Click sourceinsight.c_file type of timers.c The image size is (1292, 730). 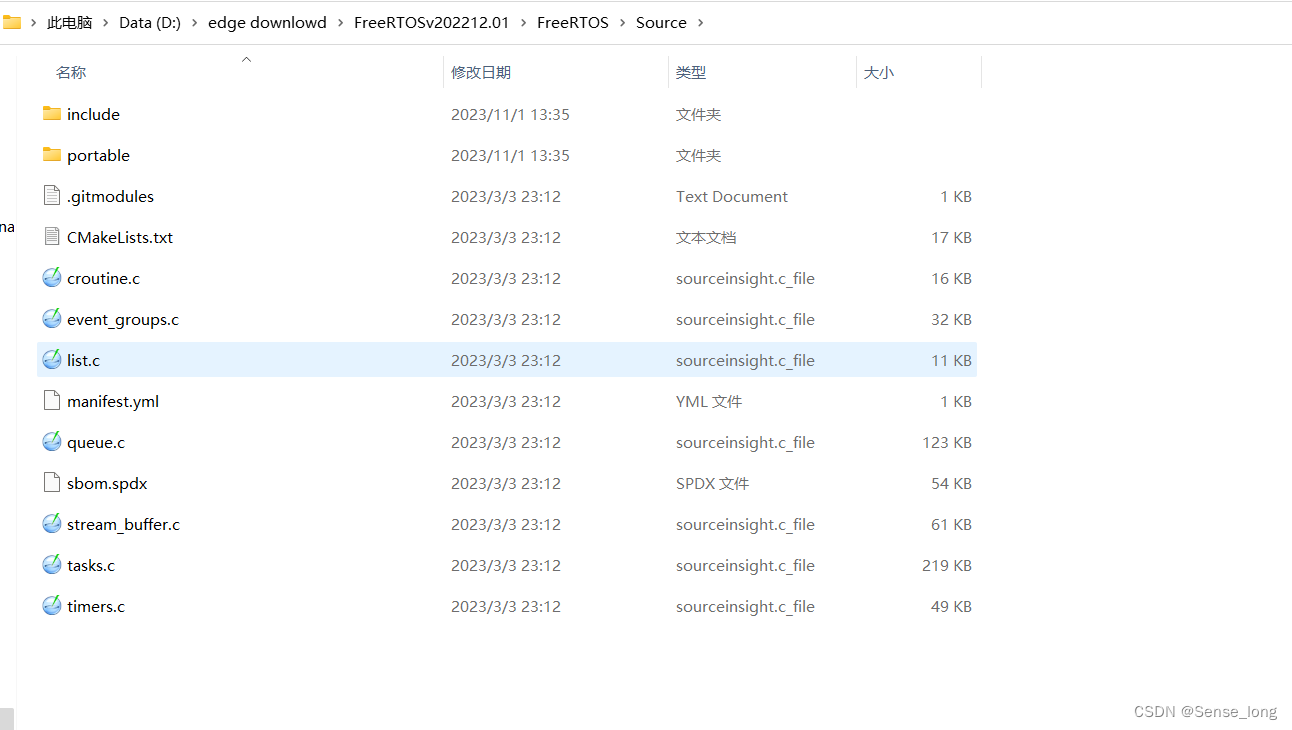coord(745,606)
